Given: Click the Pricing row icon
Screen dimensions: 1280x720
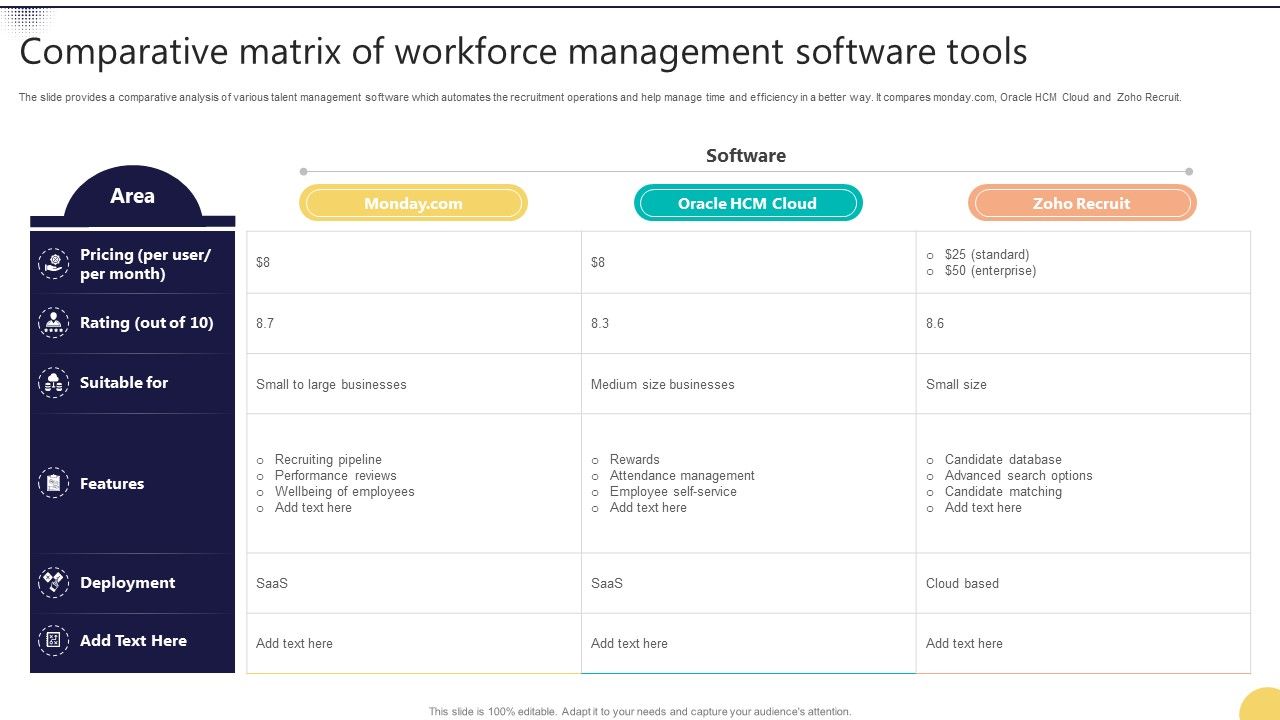Looking at the screenshot, I should coord(53,263).
